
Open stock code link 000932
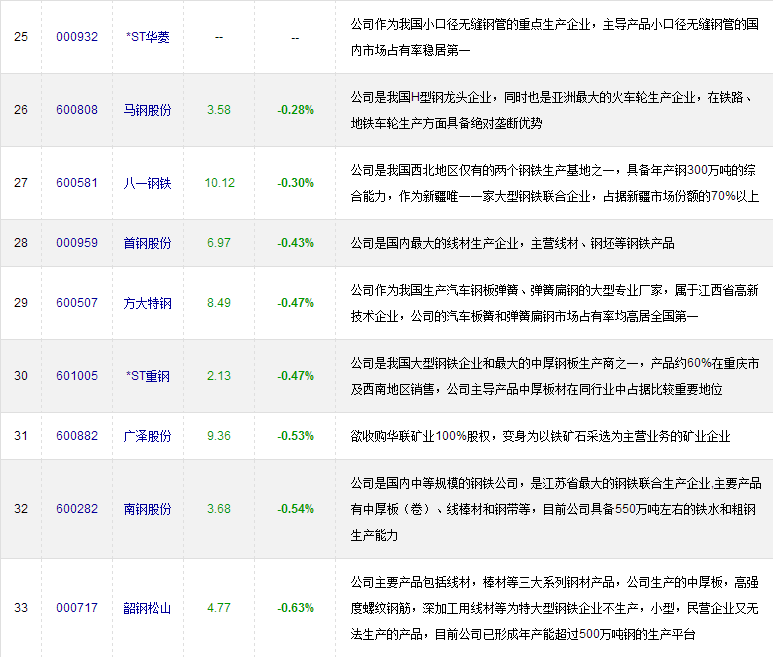pyautogui.click(x=77, y=37)
